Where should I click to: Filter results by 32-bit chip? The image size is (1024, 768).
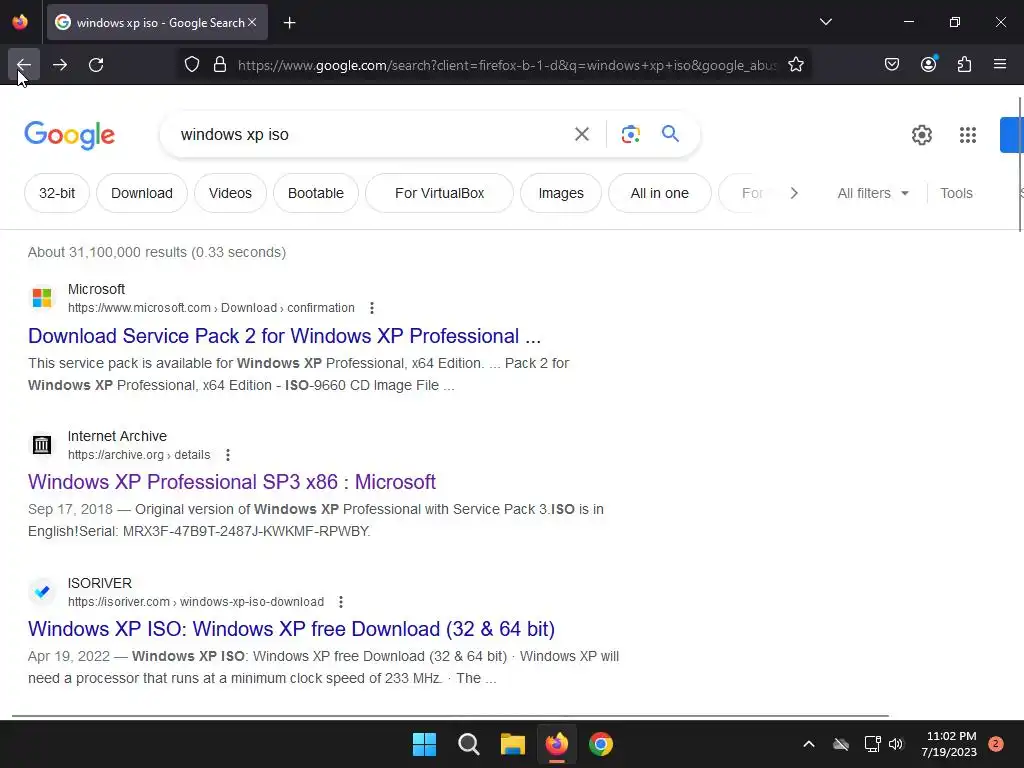57,193
